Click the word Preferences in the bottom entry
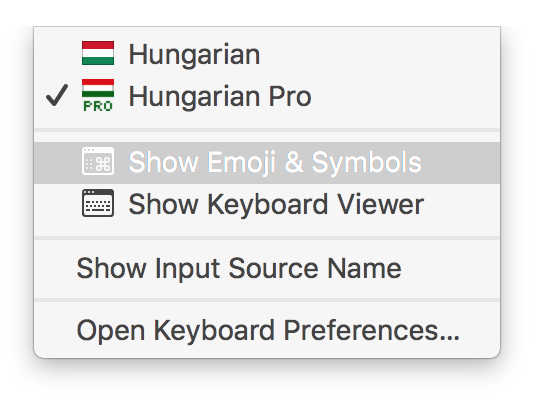Screen dimensions: 534x400 click(x=372, y=330)
